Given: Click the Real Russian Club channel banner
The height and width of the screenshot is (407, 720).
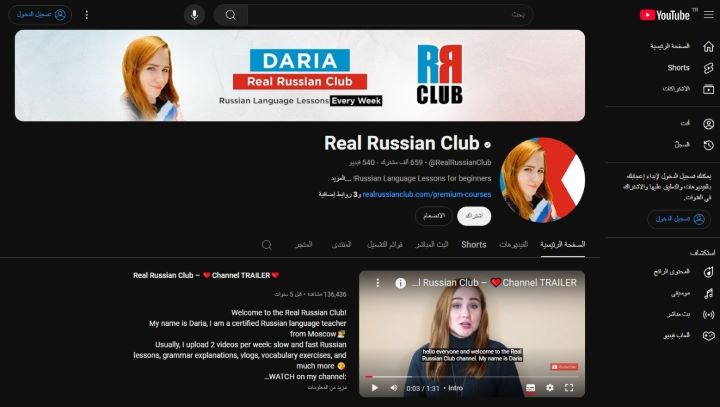Looking at the screenshot, I should pos(300,75).
